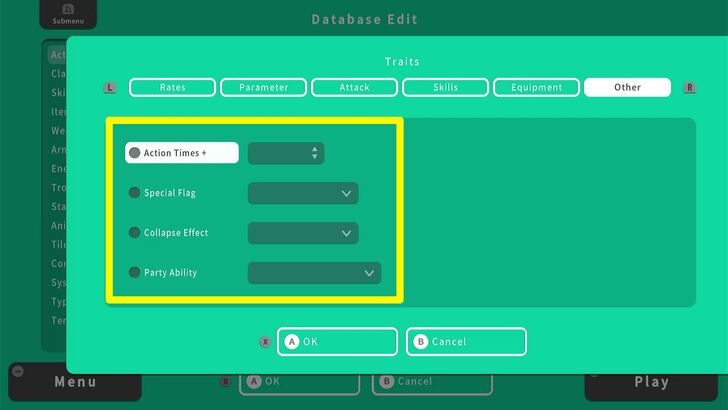Screen dimensions: 728x410
Task: Click the L shoulder tab-switch icon
Action: (x=110, y=87)
